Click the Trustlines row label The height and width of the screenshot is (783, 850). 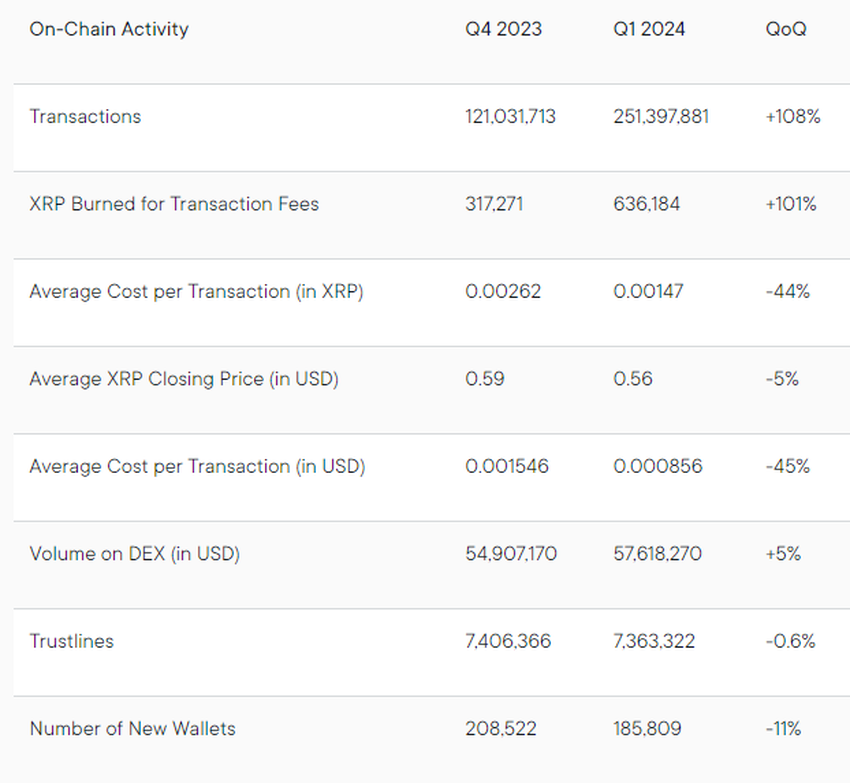click(x=72, y=641)
